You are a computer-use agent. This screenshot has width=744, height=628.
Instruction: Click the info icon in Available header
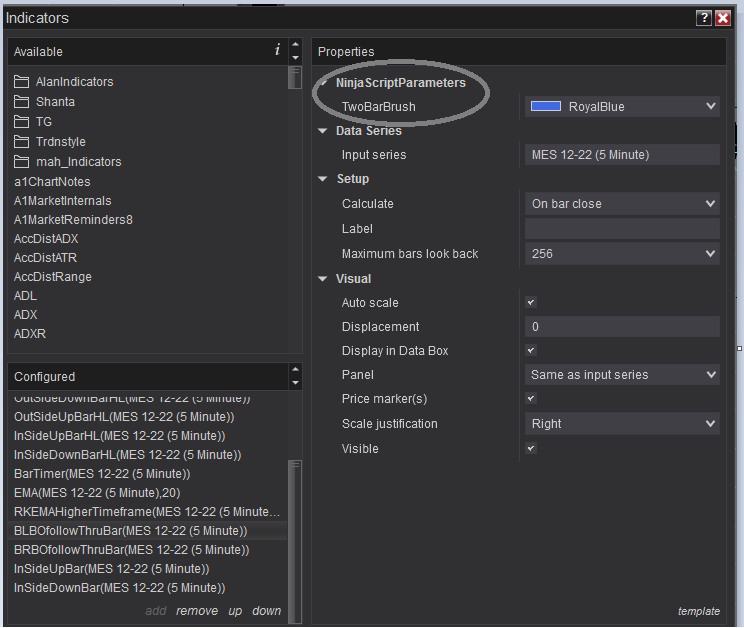coord(277,49)
